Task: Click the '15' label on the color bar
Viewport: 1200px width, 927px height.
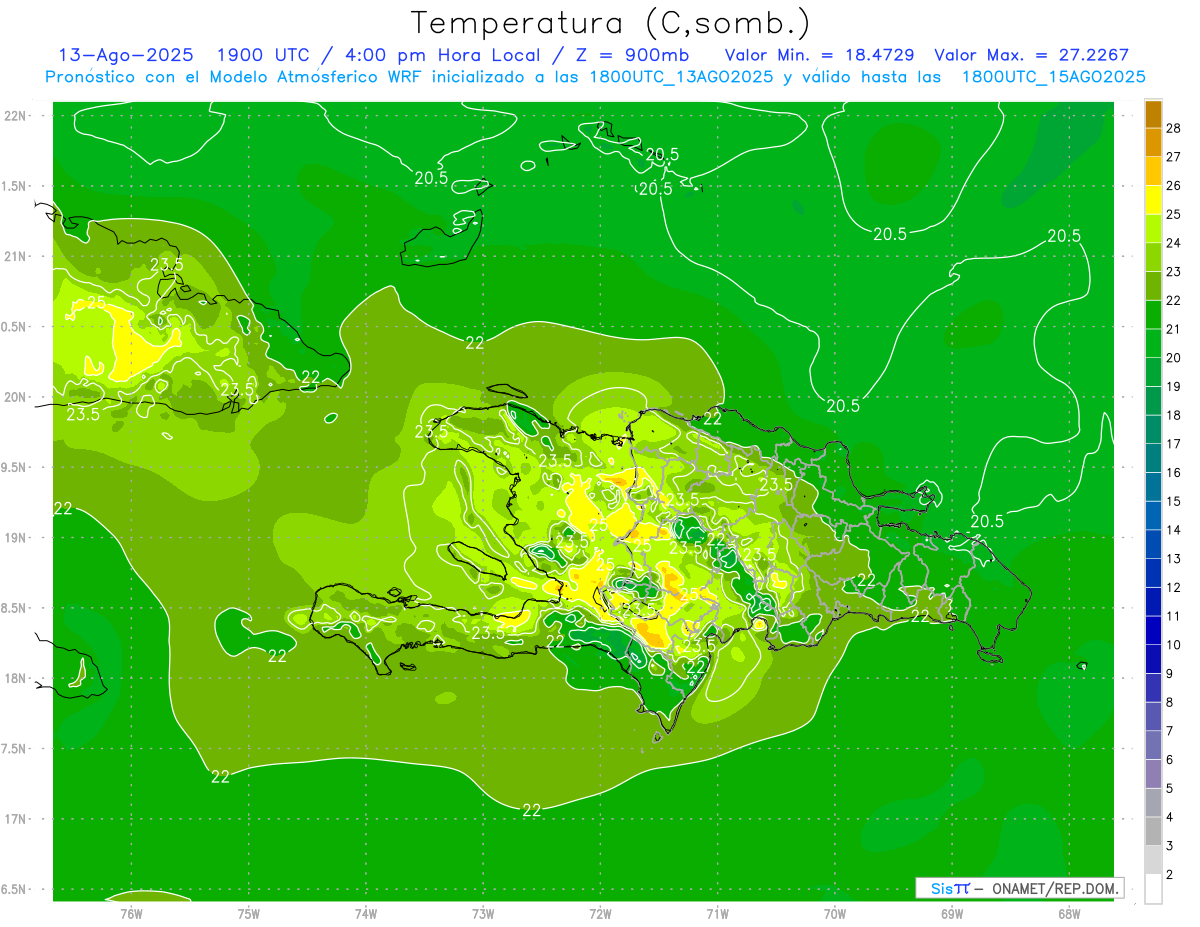Action: point(1173,502)
